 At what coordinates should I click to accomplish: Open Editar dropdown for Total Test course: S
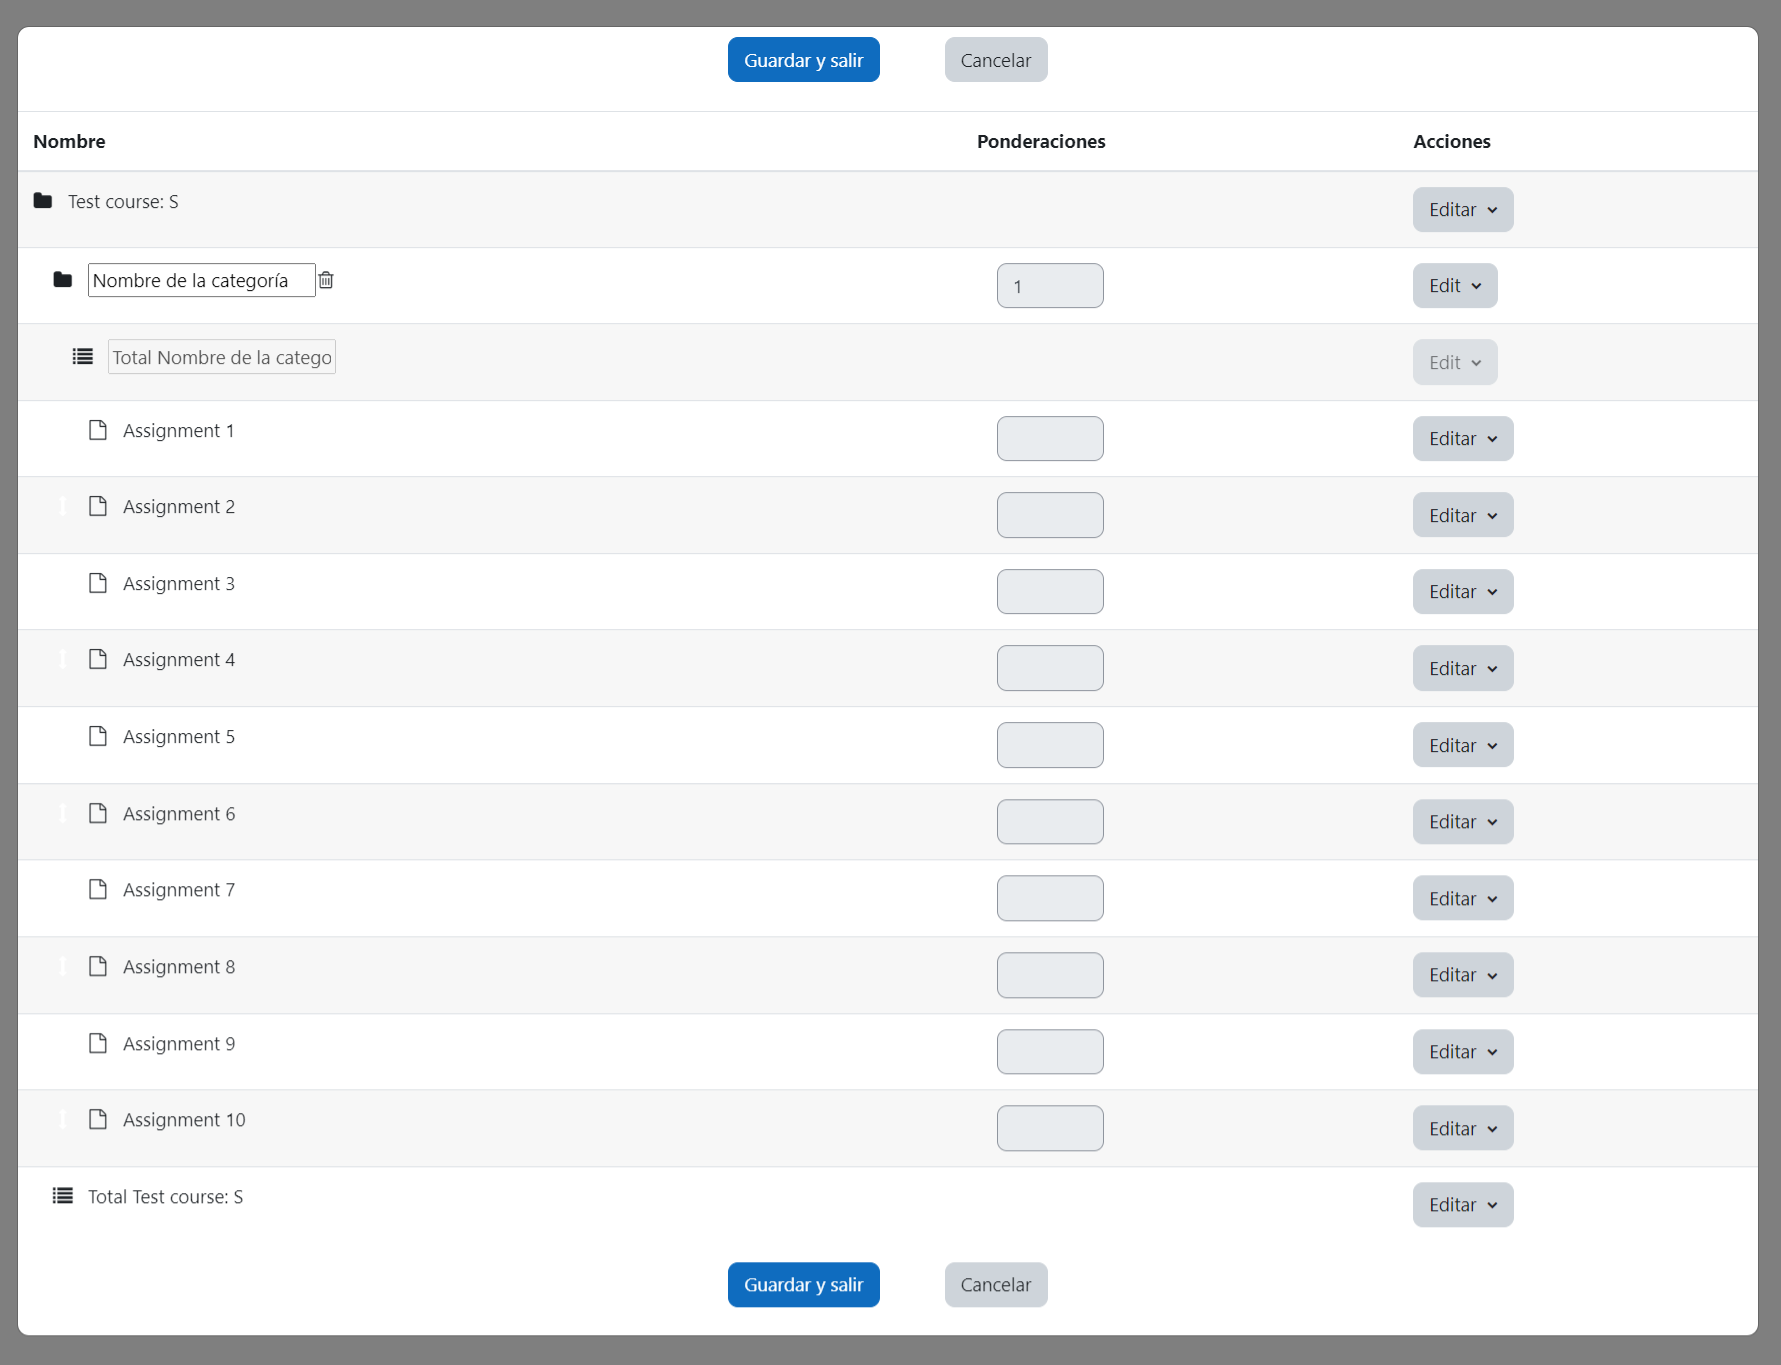point(1463,1205)
